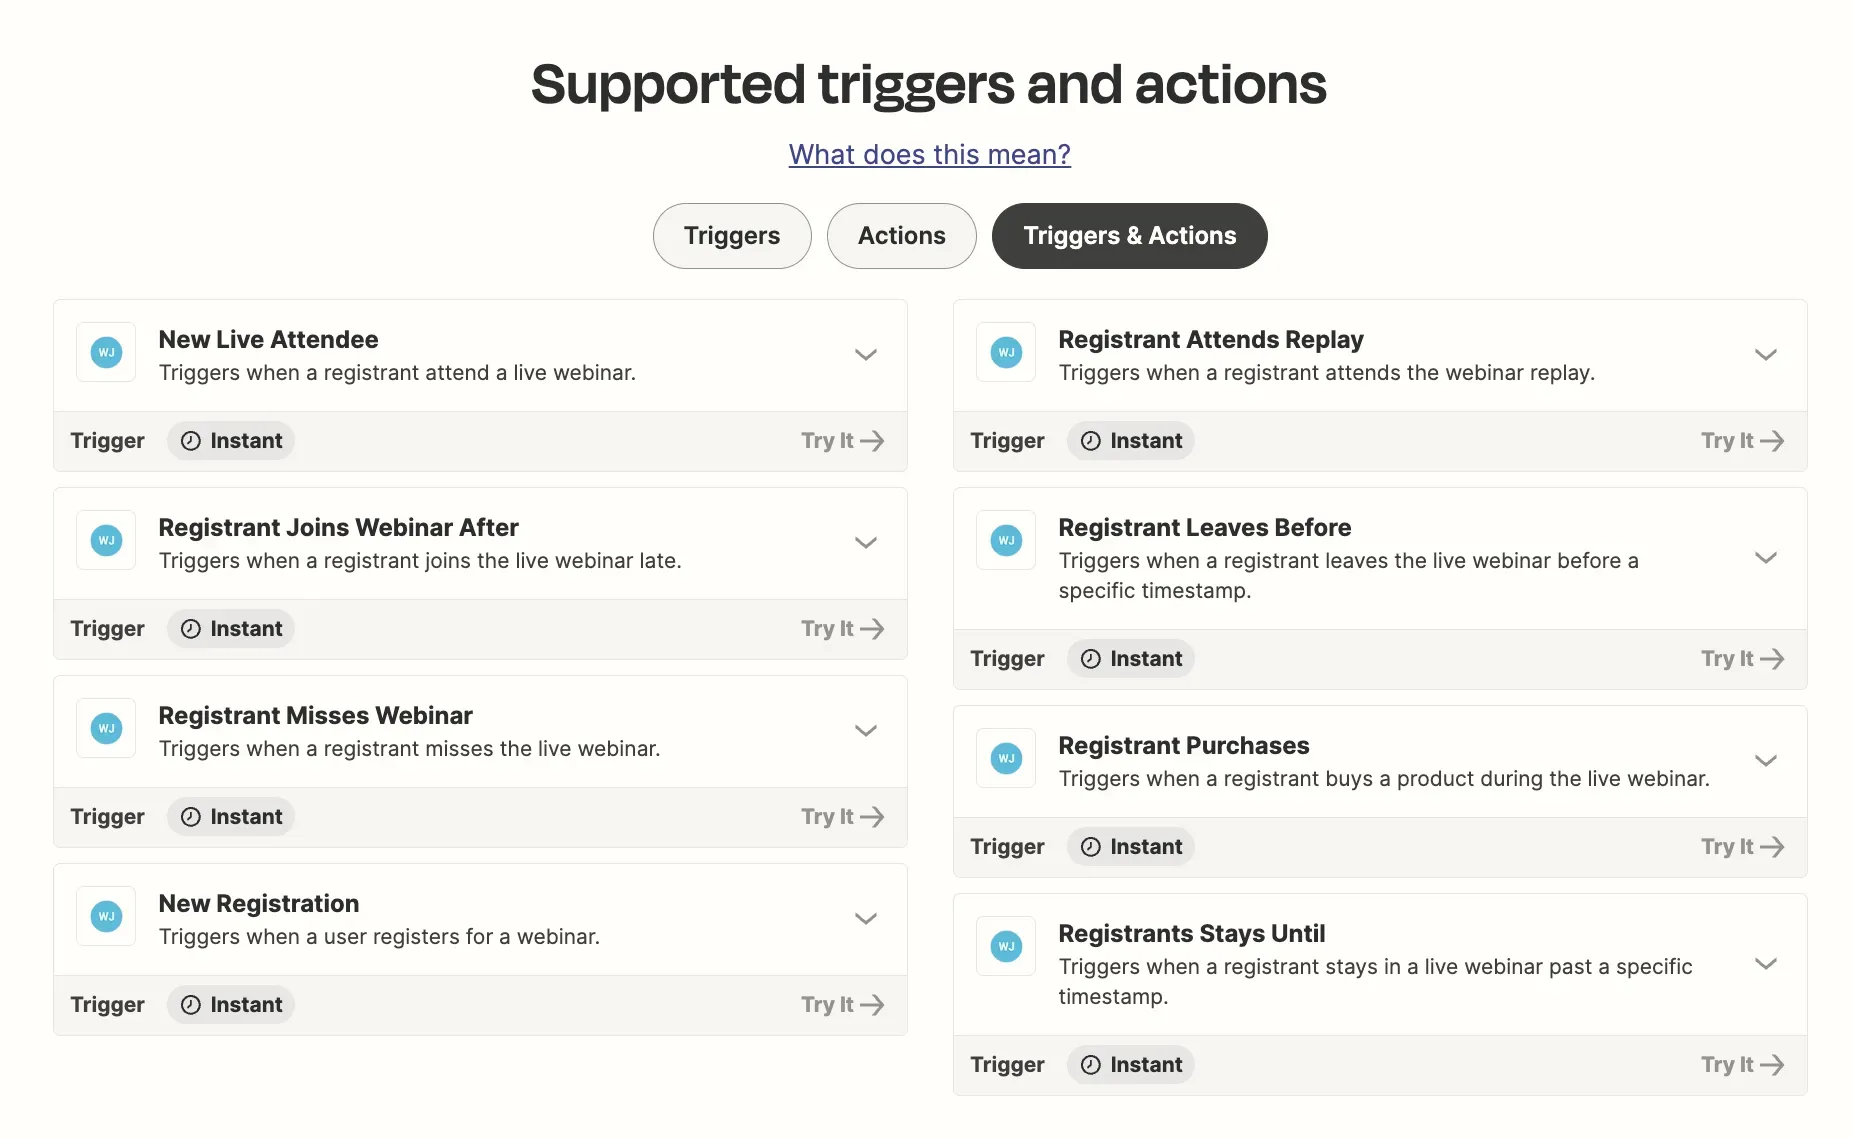
Task: Click Try It for Registrant Misses Webinar
Action: [x=841, y=816]
